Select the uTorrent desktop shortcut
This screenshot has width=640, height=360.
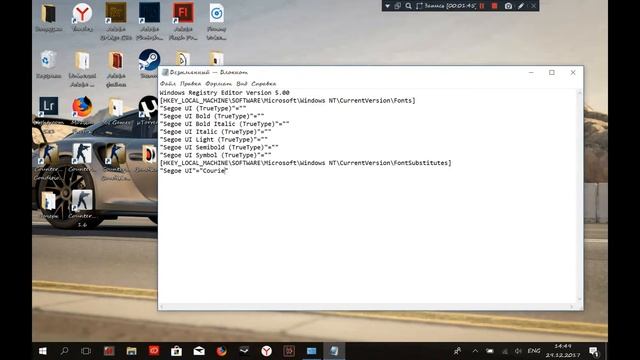coord(147,111)
